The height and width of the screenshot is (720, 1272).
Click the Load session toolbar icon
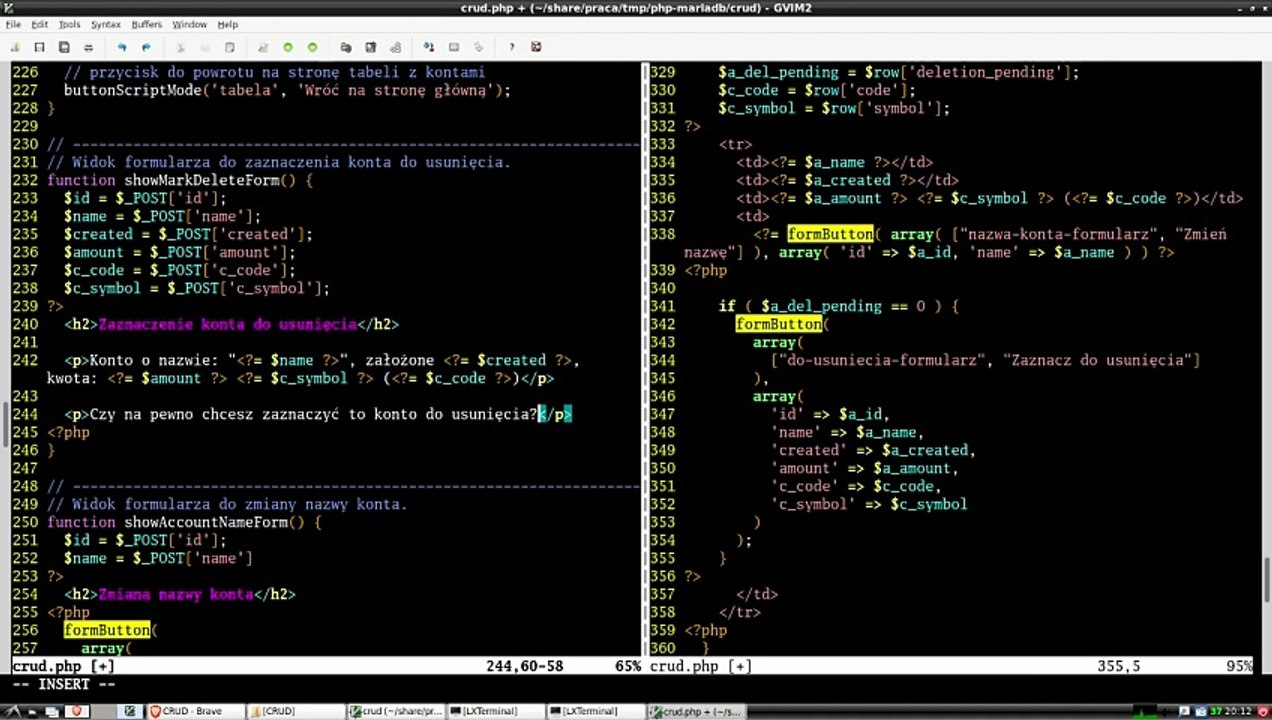point(346,47)
